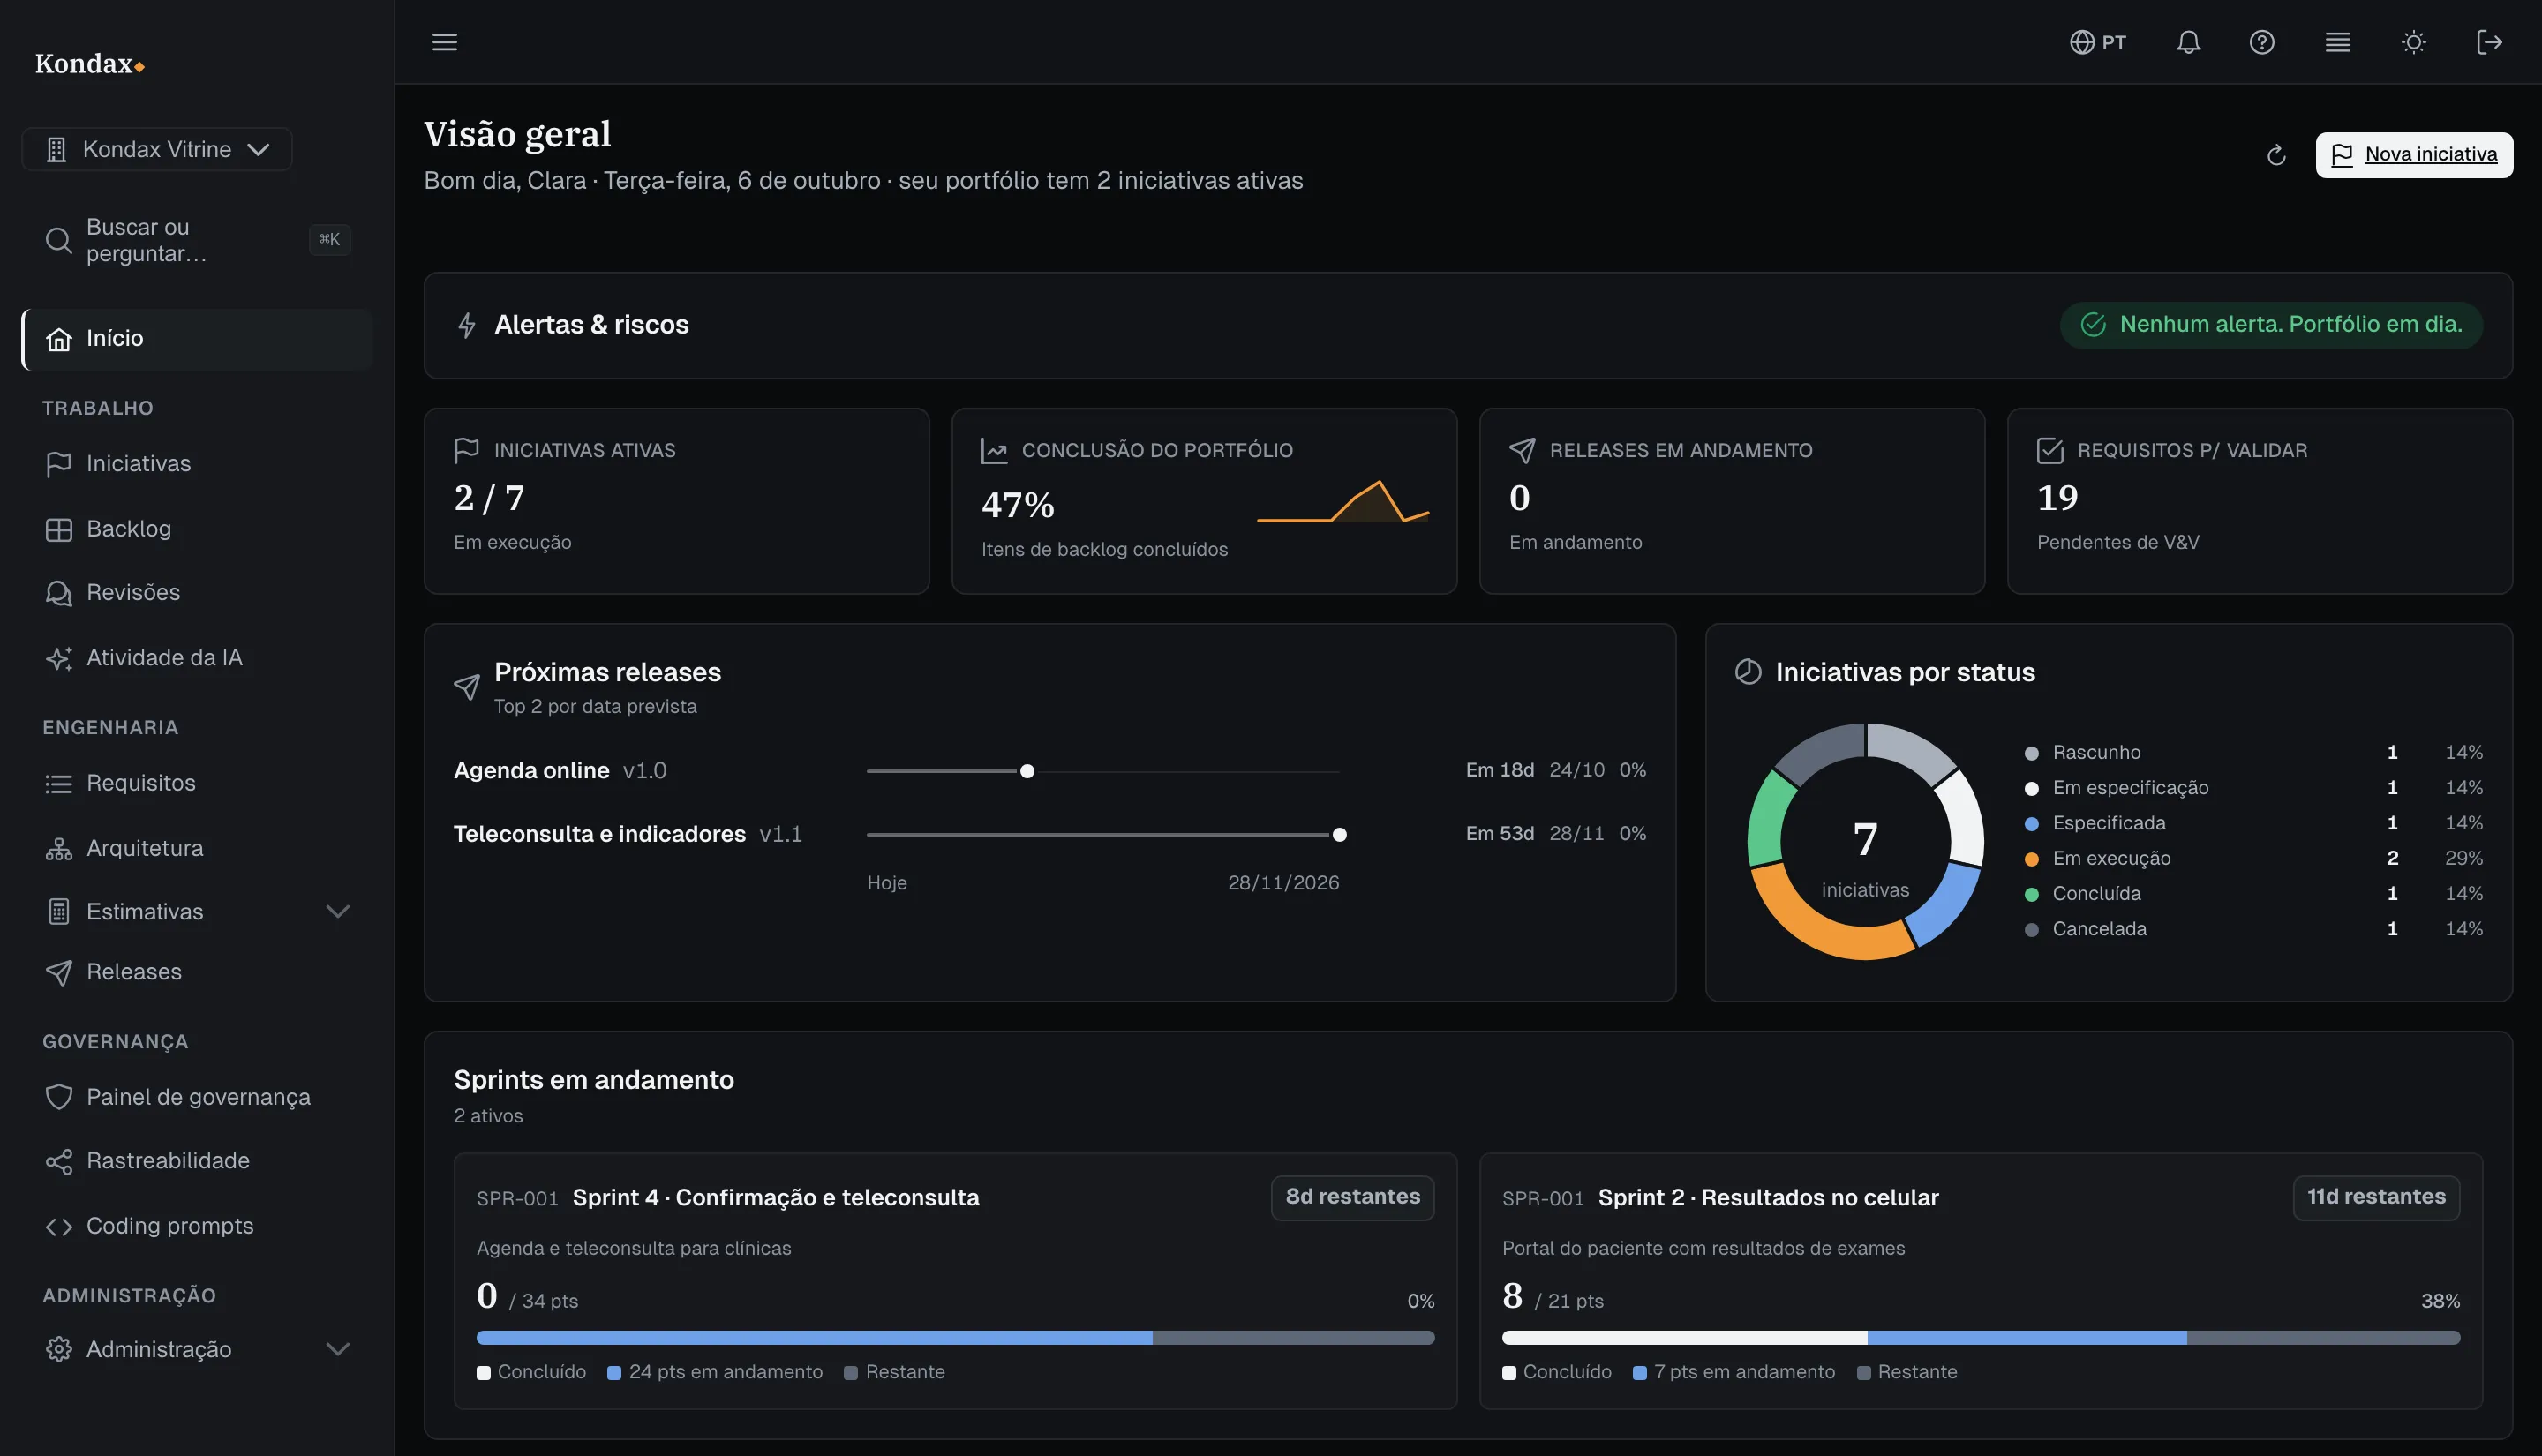Open Revisões in sidebar
Viewport: 2542px width, 1456px height.
197,593
